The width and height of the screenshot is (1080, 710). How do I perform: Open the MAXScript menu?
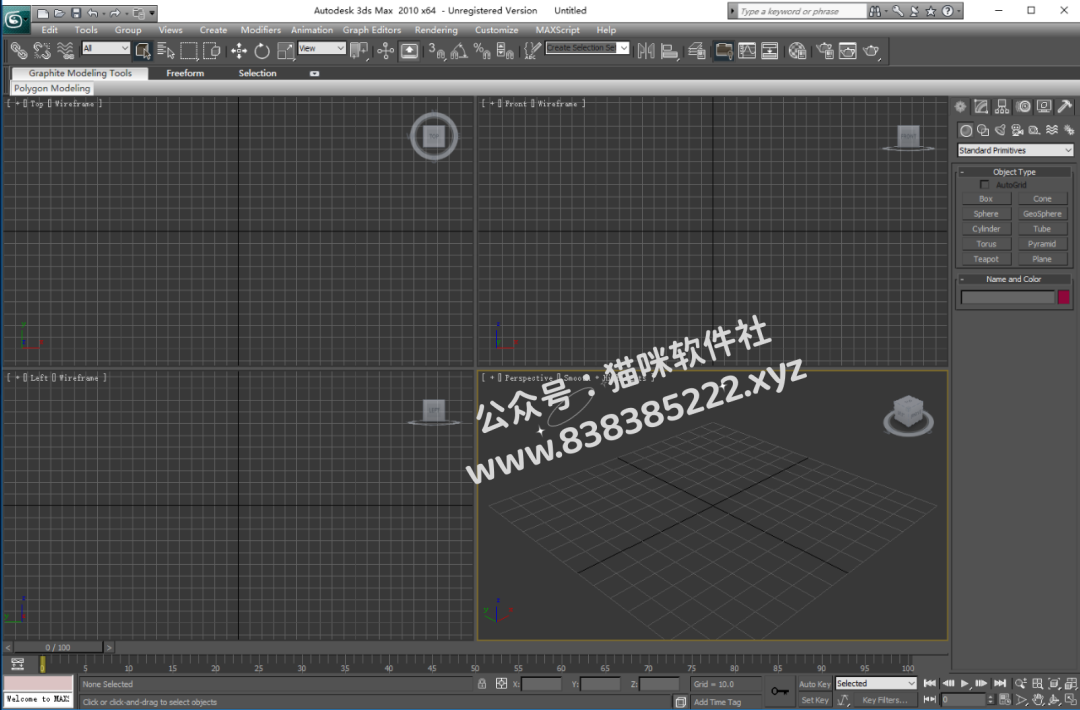point(557,30)
